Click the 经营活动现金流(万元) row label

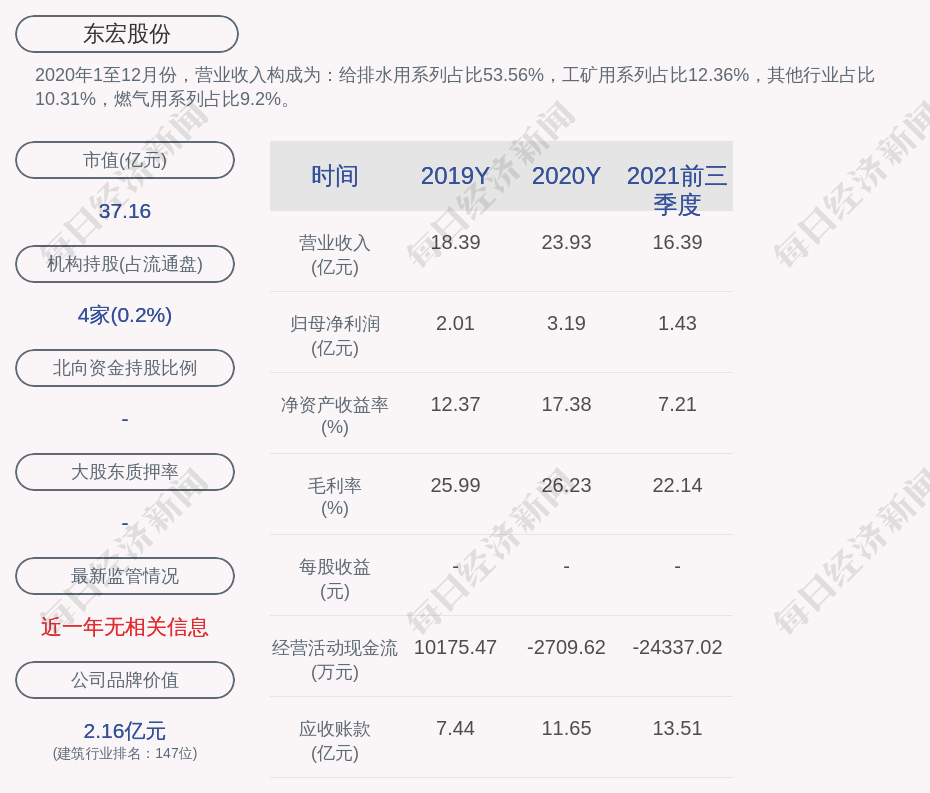335,660
